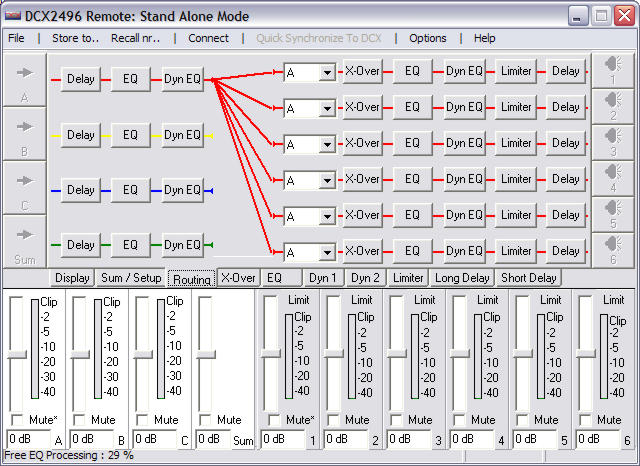This screenshot has height=466, width=640.
Task: Switch to the Short Delay tab
Action: 529,278
